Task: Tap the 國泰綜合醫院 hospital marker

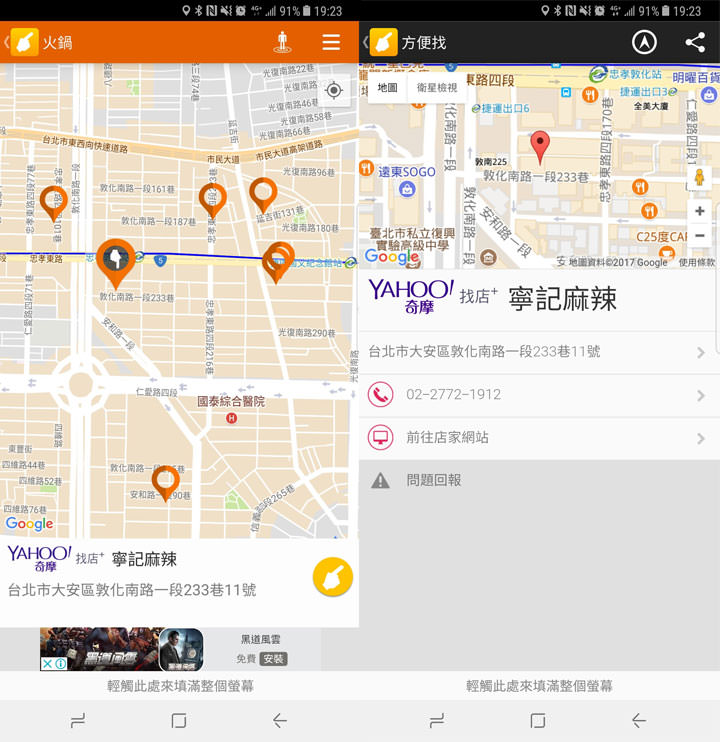Action: click(231, 418)
